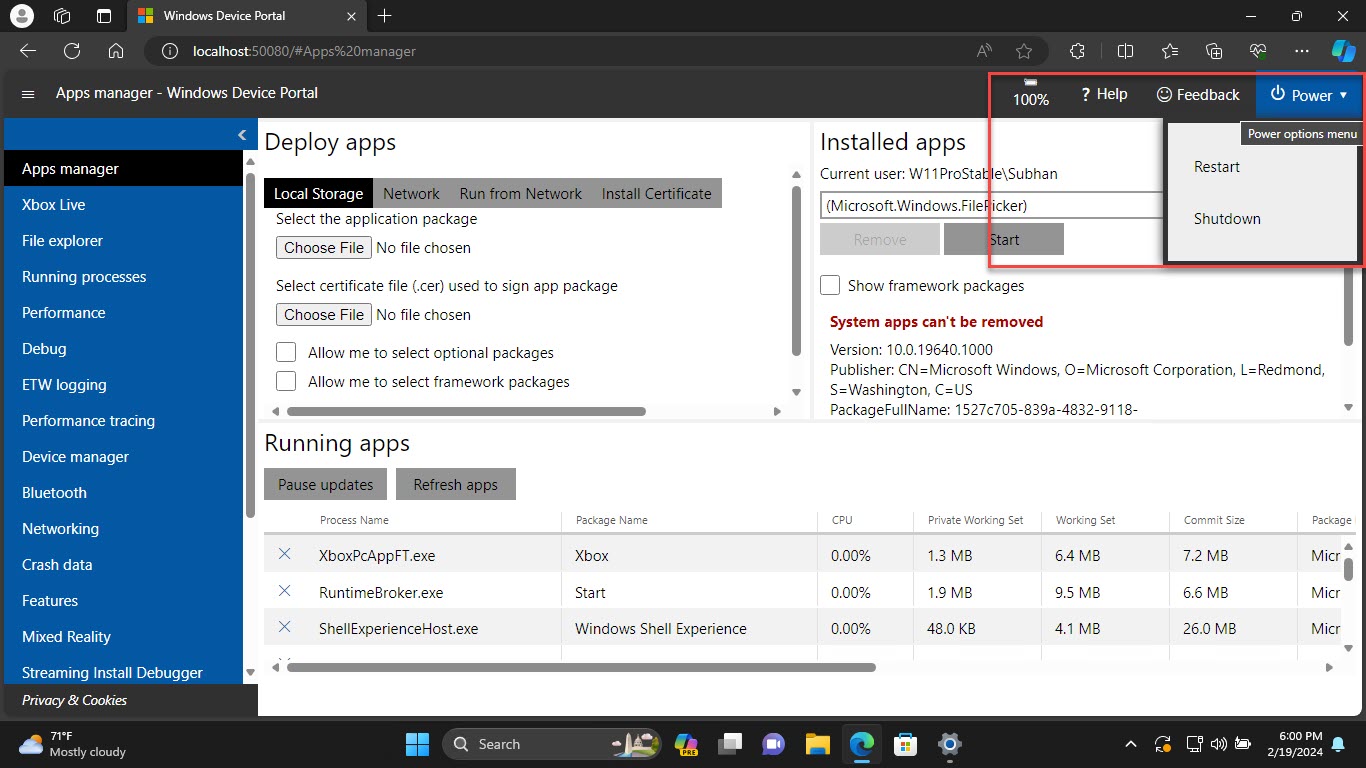Close RuntimeBroker.exe with its X icon
This screenshot has height=768, width=1366.
click(284, 591)
